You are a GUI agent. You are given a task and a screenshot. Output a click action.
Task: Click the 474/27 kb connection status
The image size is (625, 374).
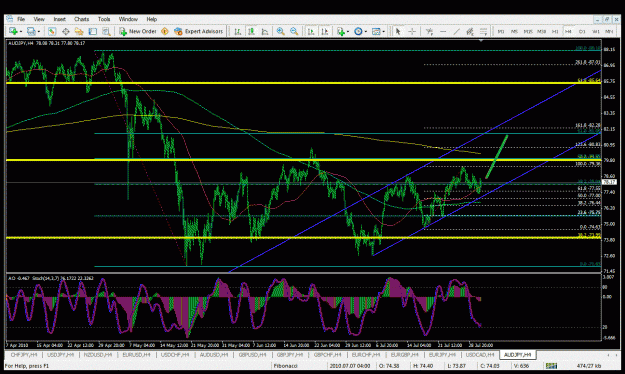tap(589, 366)
